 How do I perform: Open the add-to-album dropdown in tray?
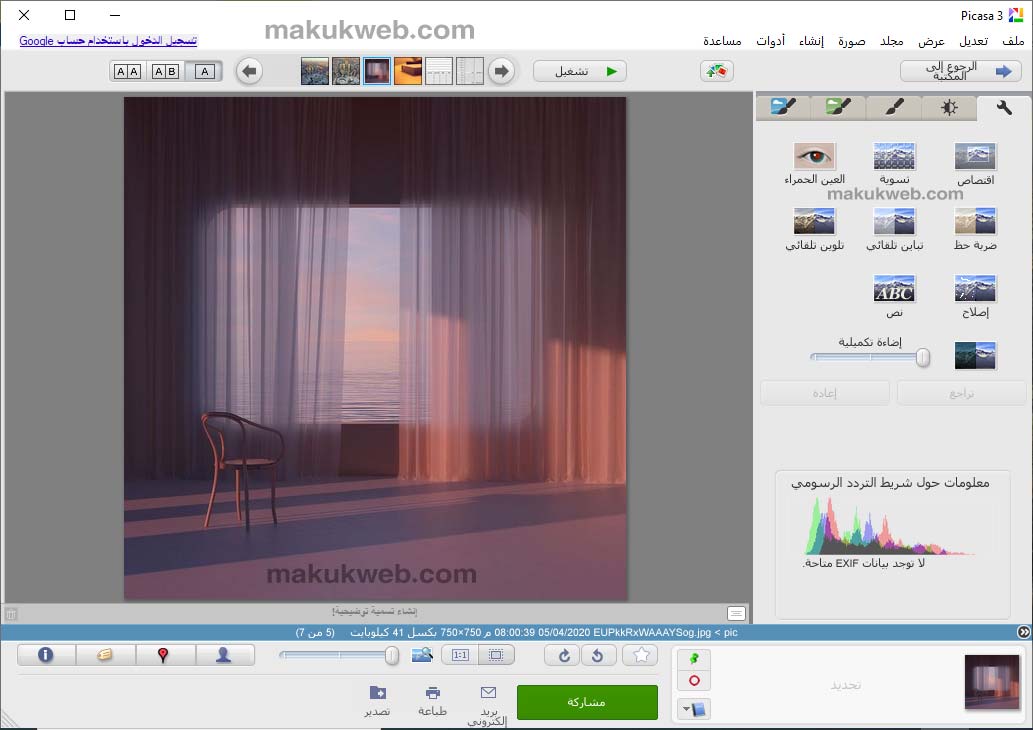pos(694,709)
